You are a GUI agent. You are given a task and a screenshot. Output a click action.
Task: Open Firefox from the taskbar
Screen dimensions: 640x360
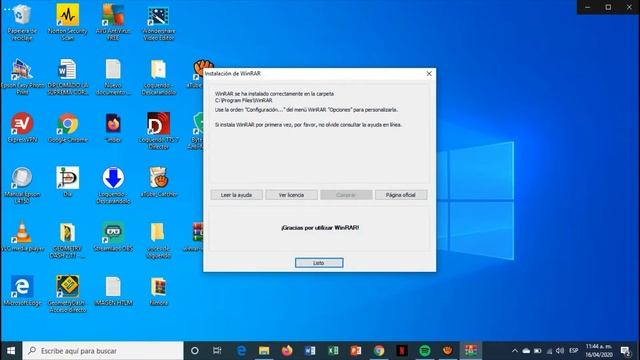click(x=287, y=351)
